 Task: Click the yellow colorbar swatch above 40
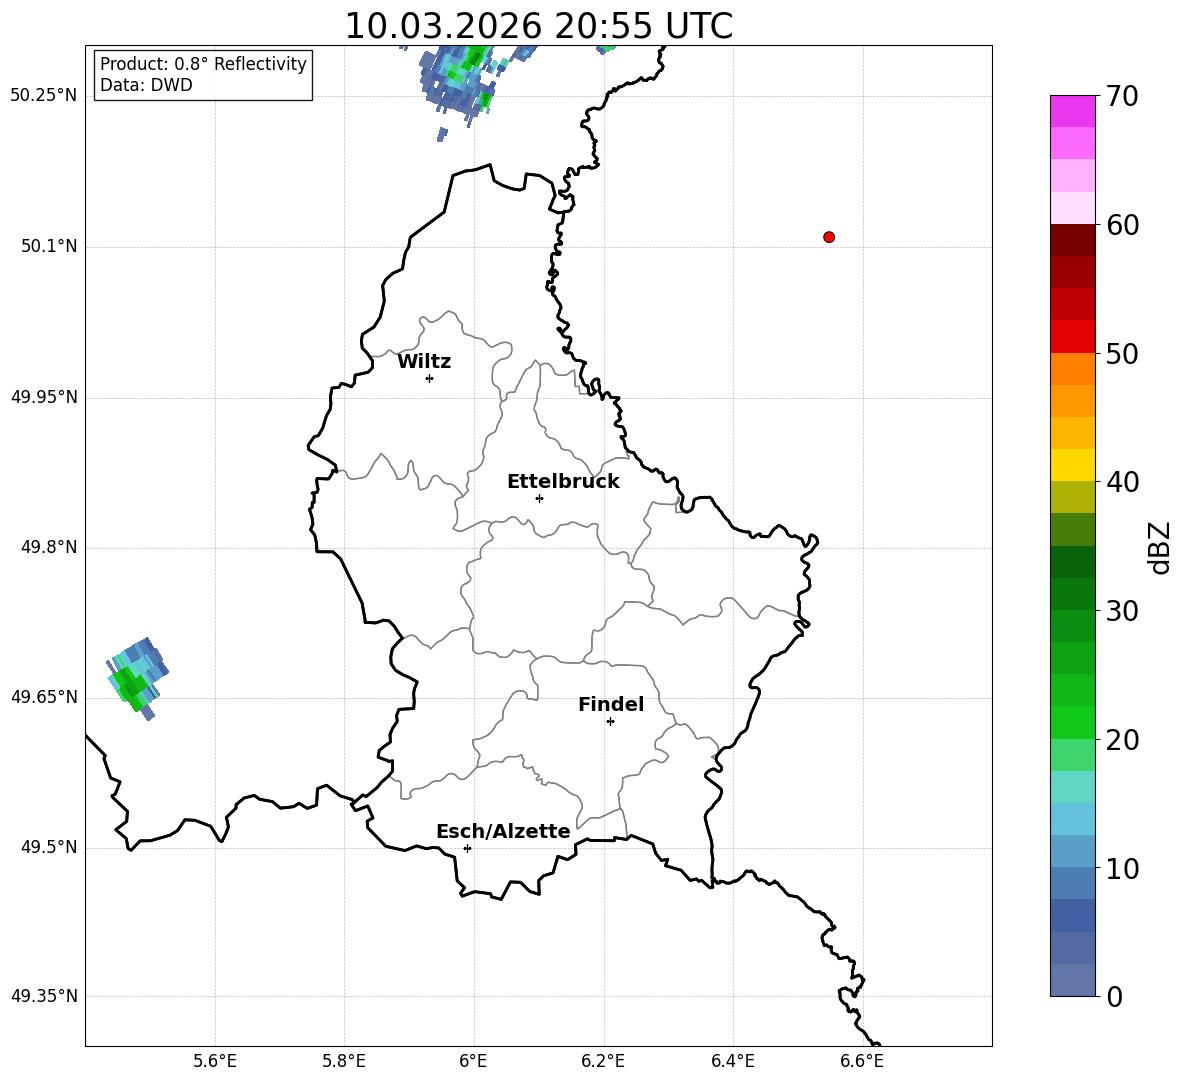point(1072,465)
